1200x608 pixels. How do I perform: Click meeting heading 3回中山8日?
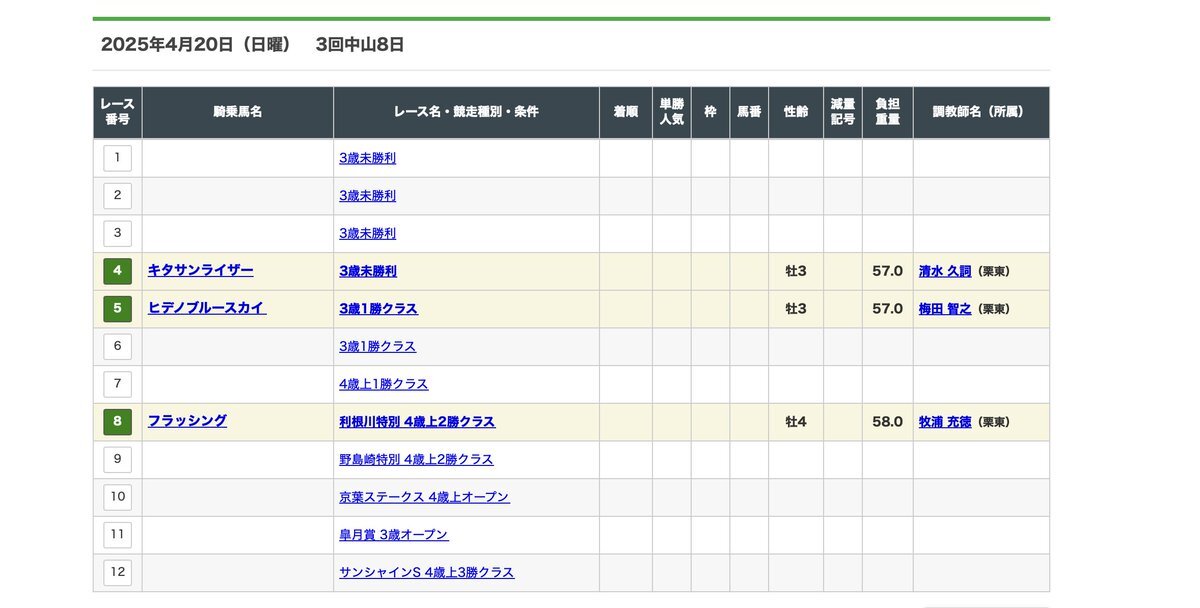tap(359, 45)
